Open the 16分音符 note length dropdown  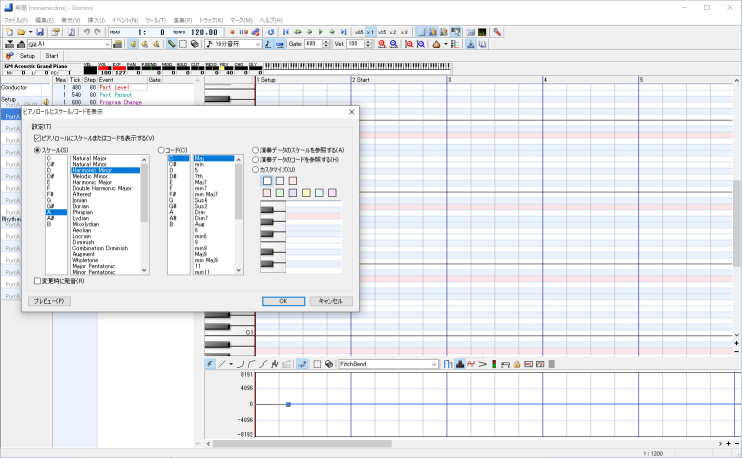(x=258, y=44)
